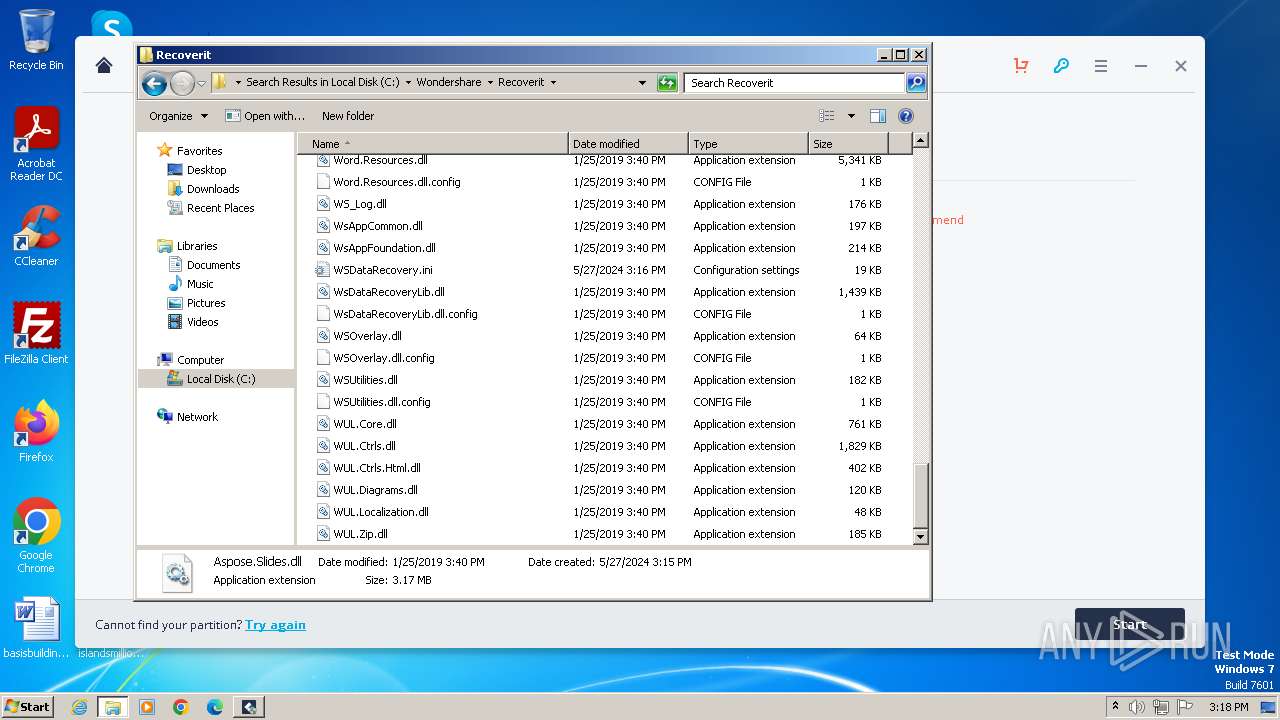The height and width of the screenshot is (720, 1280).
Task: Toggle the preview pane button
Action: click(877, 116)
